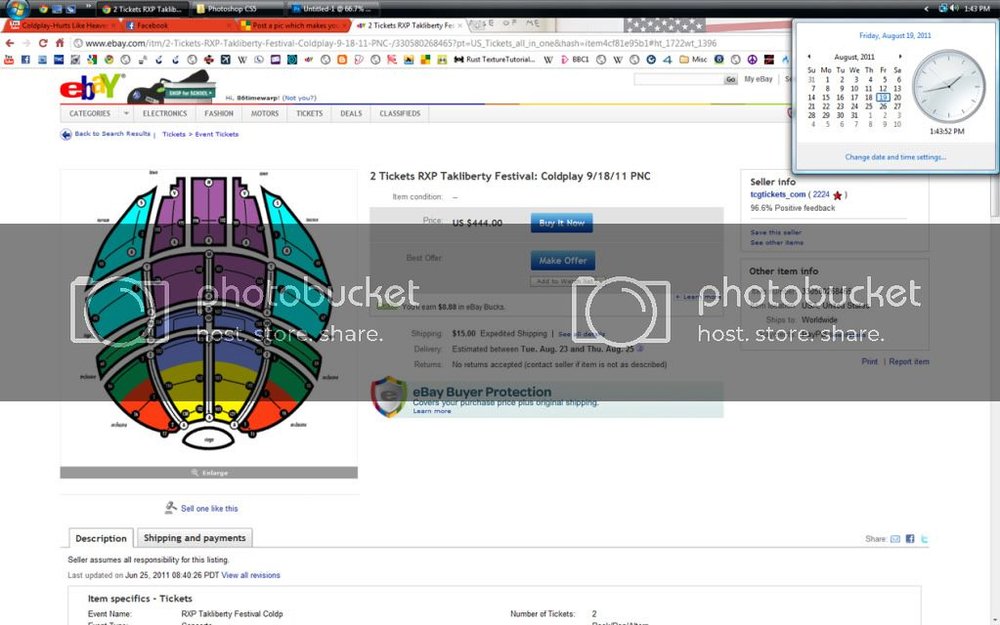1000x625 pixels.
Task: Go to next month in the calendar
Action: [x=900, y=56]
